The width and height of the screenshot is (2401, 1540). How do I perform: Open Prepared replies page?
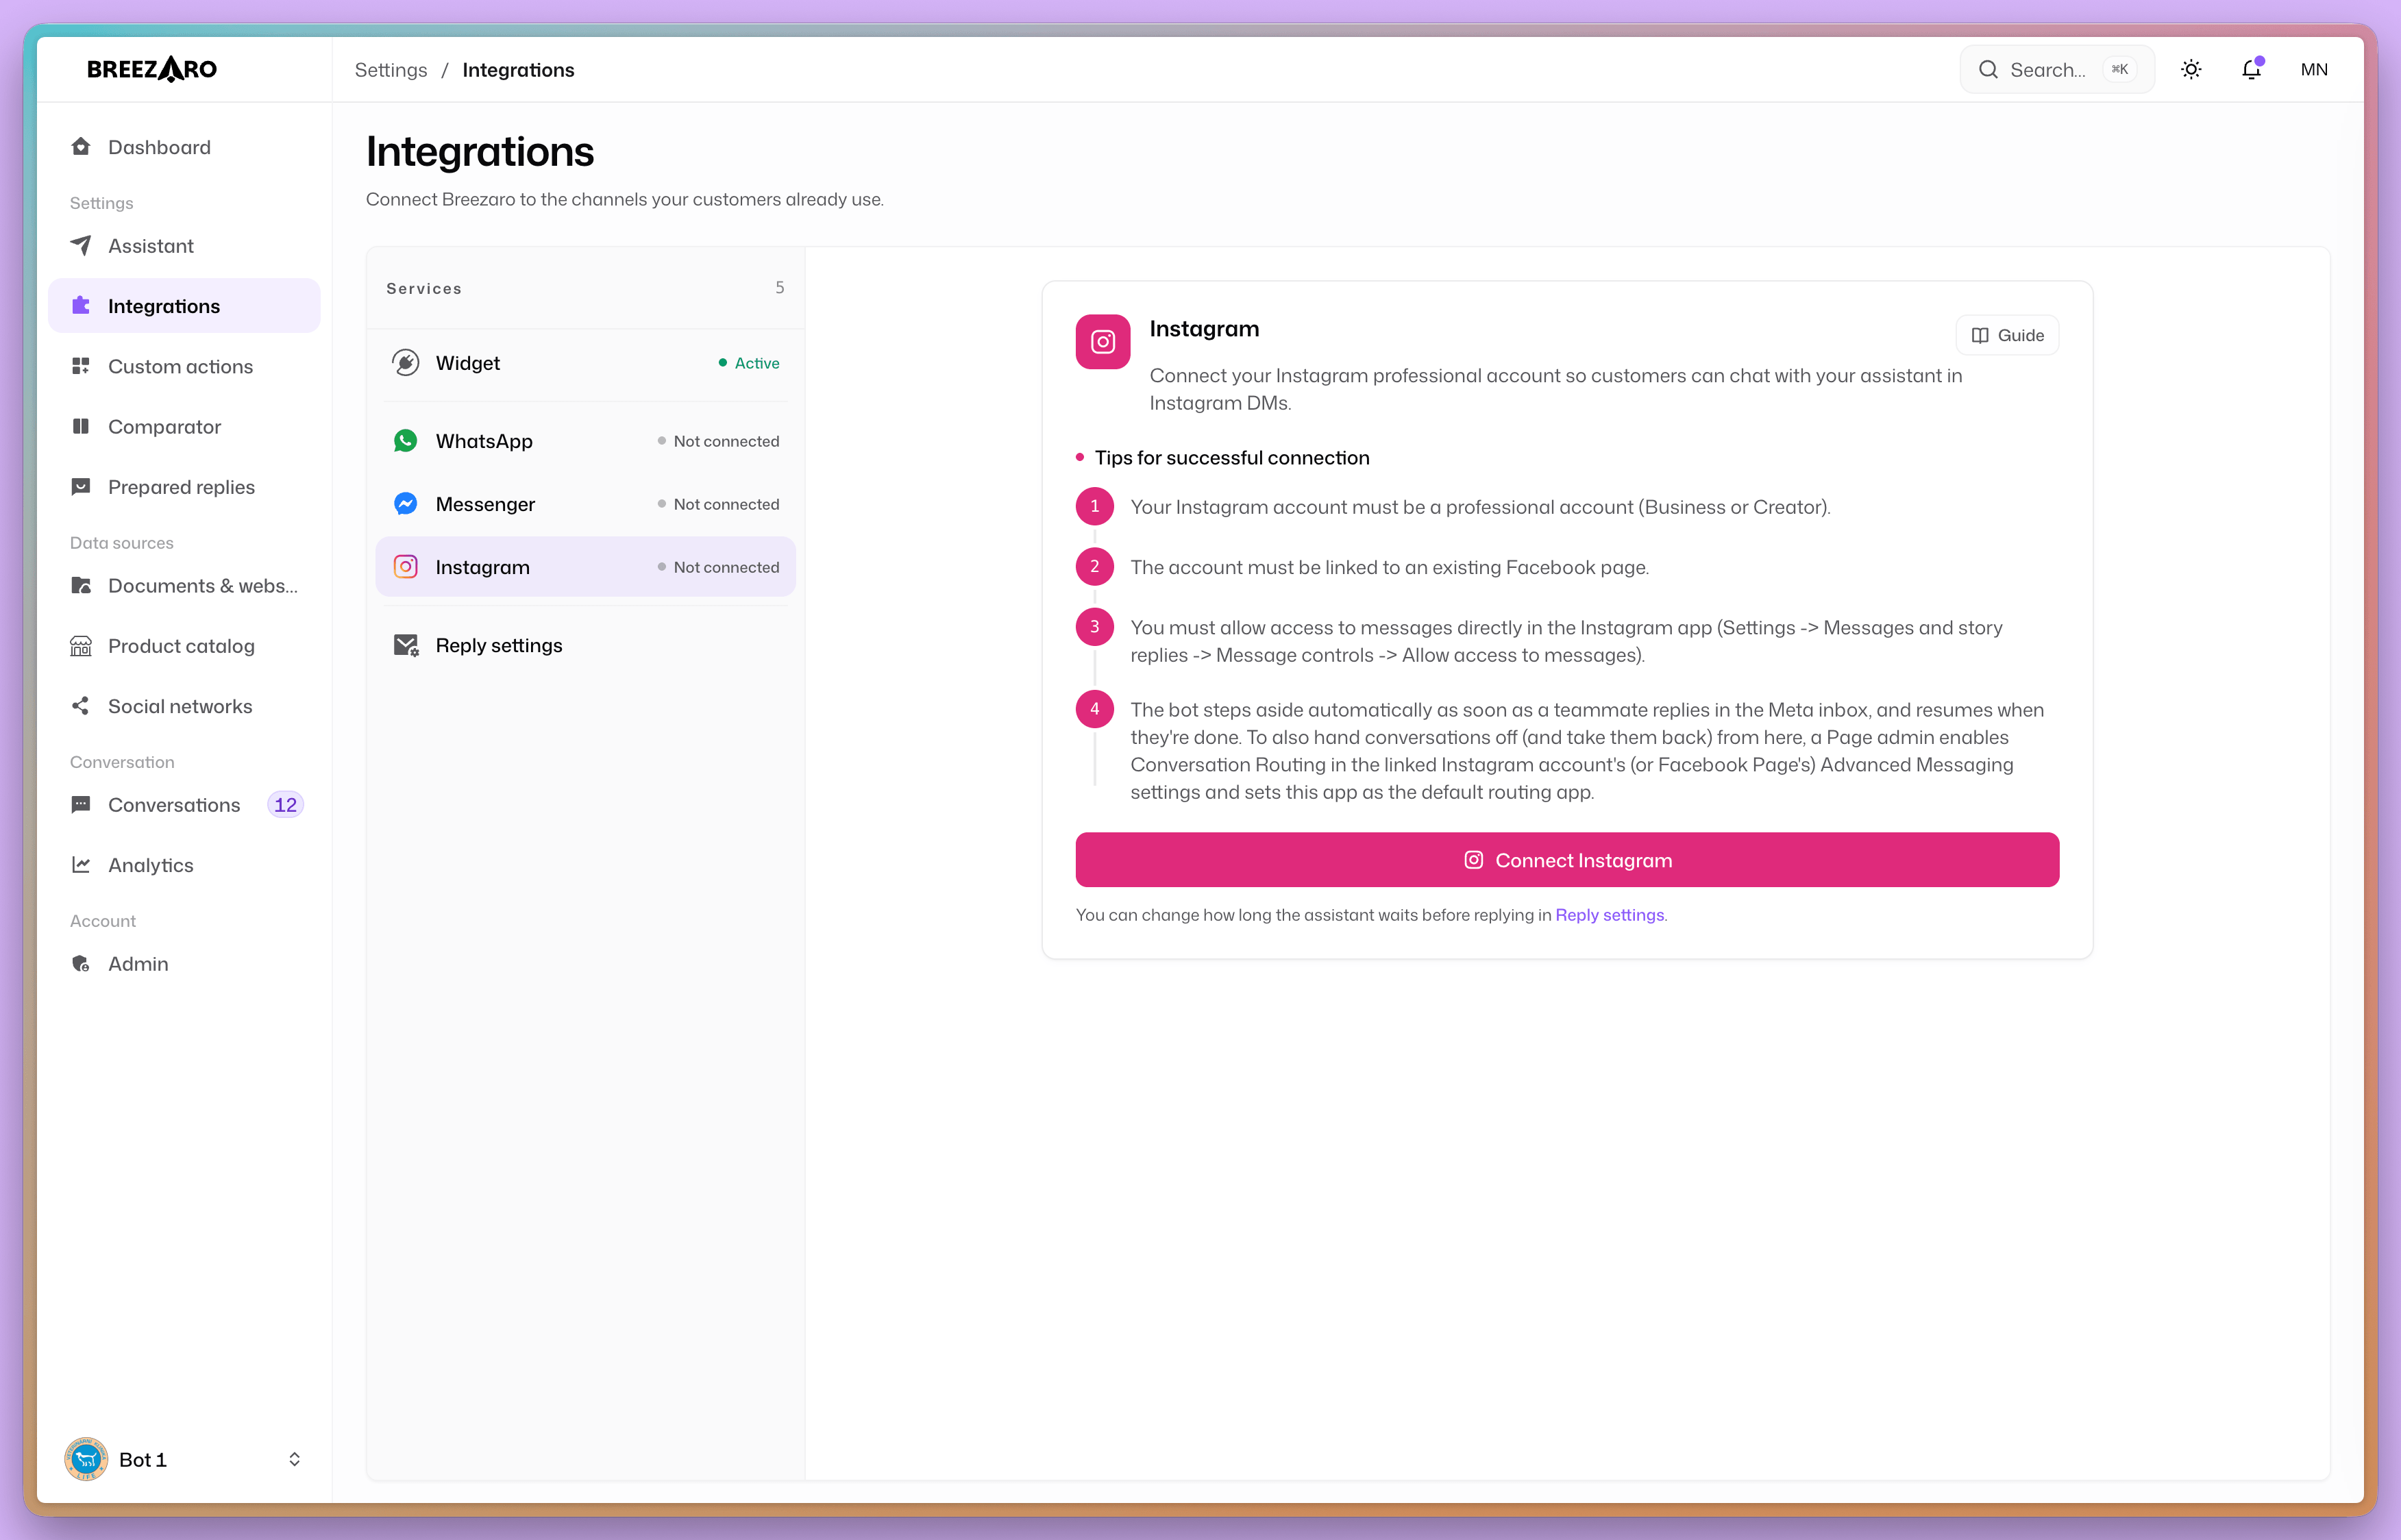184,486
